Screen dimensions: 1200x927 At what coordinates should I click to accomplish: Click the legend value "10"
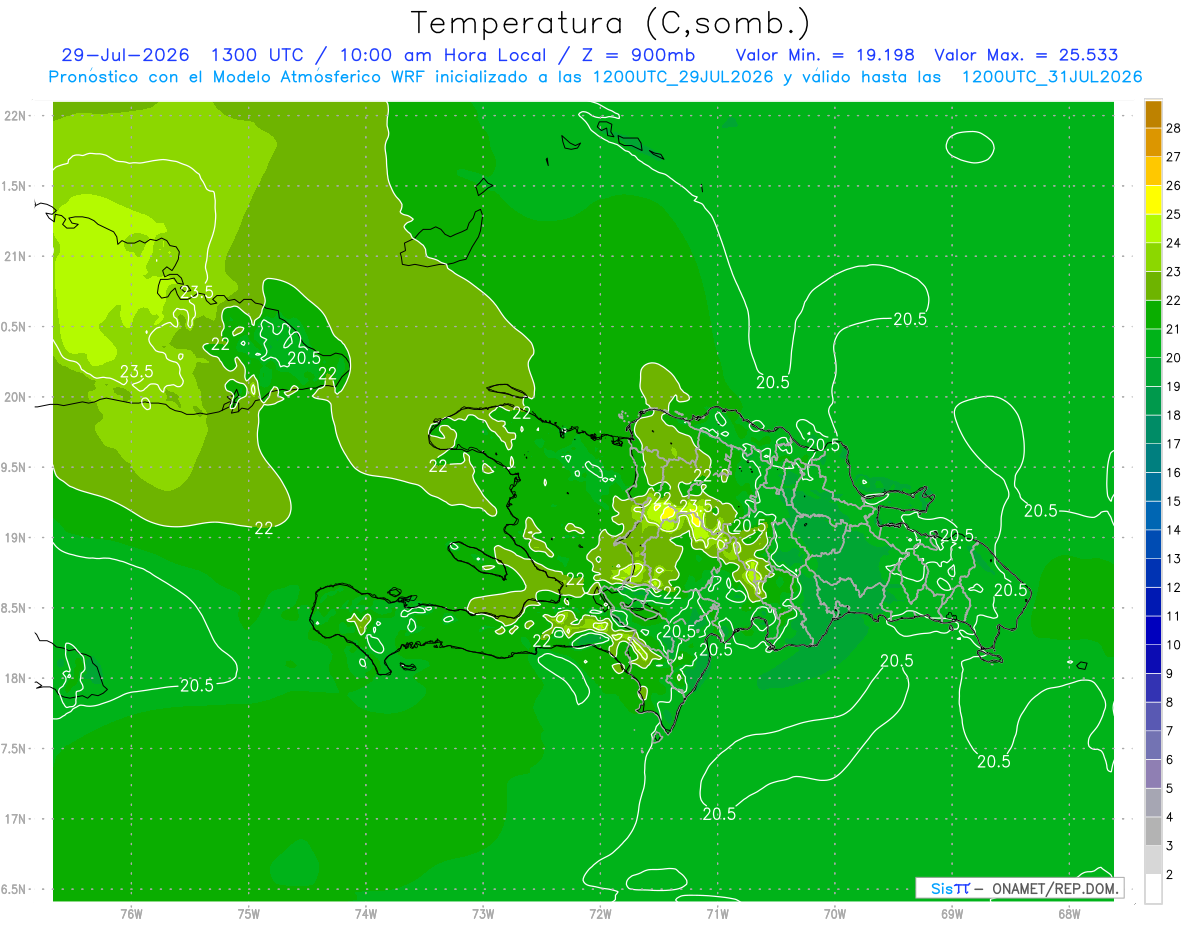1173,645
